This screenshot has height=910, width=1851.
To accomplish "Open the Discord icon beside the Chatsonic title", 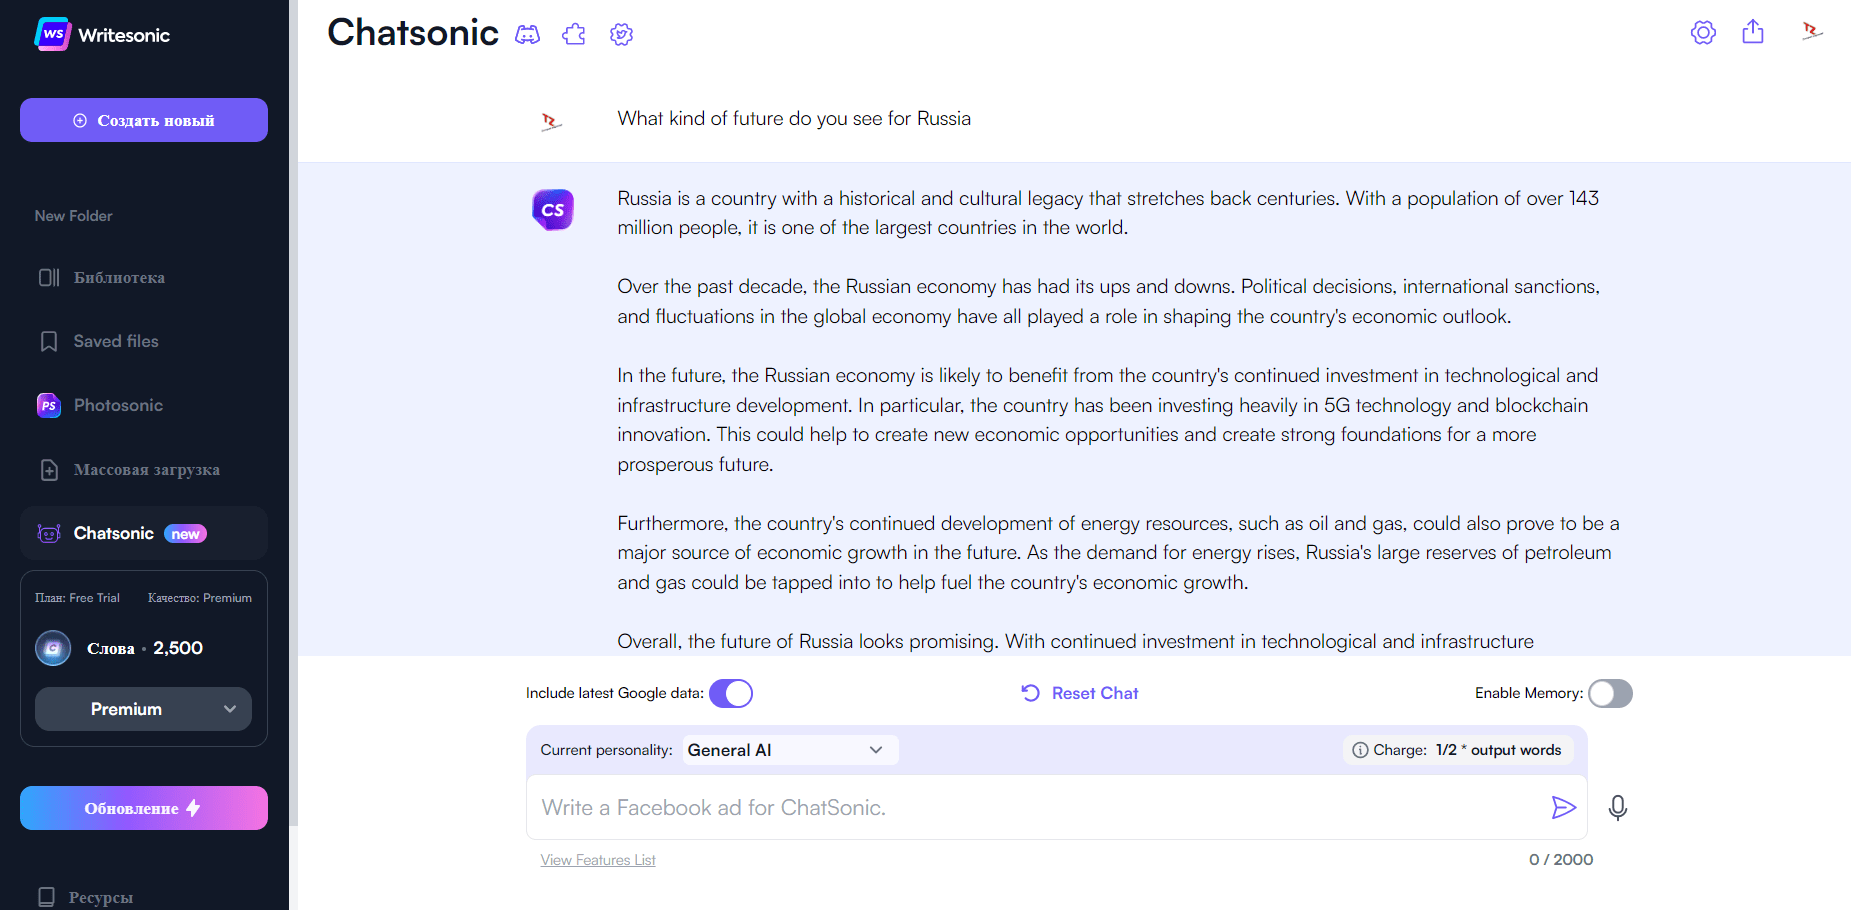I will (x=527, y=35).
